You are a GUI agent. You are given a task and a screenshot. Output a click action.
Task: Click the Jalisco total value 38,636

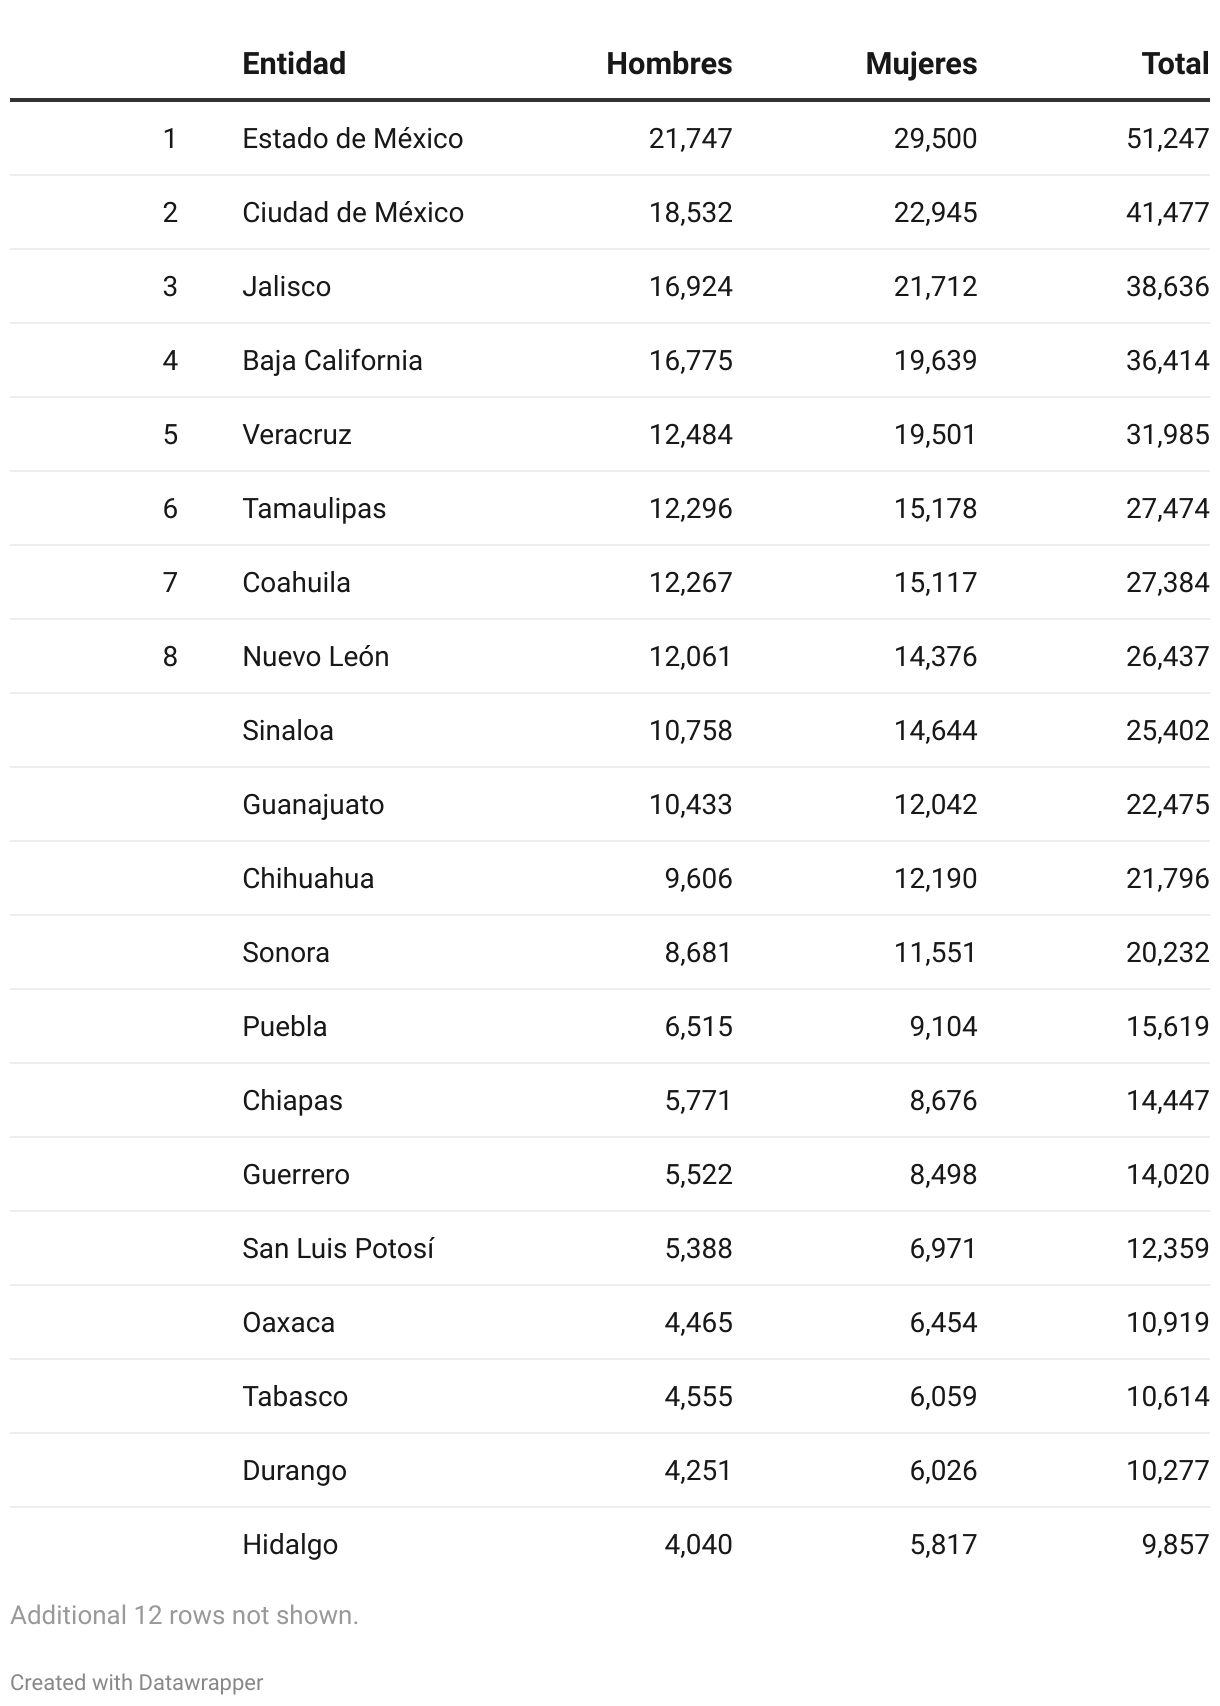click(x=1168, y=286)
